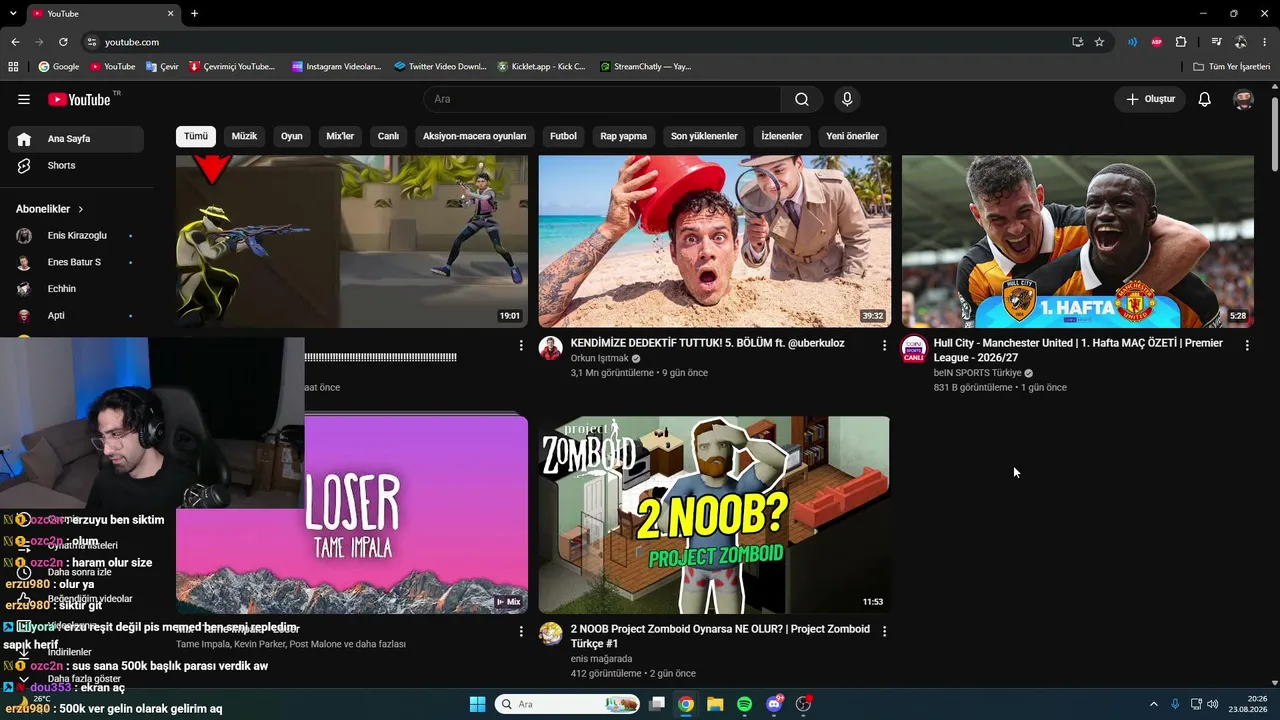
Task: Open the Twitter Video Downl bookmark
Action: pos(440,67)
